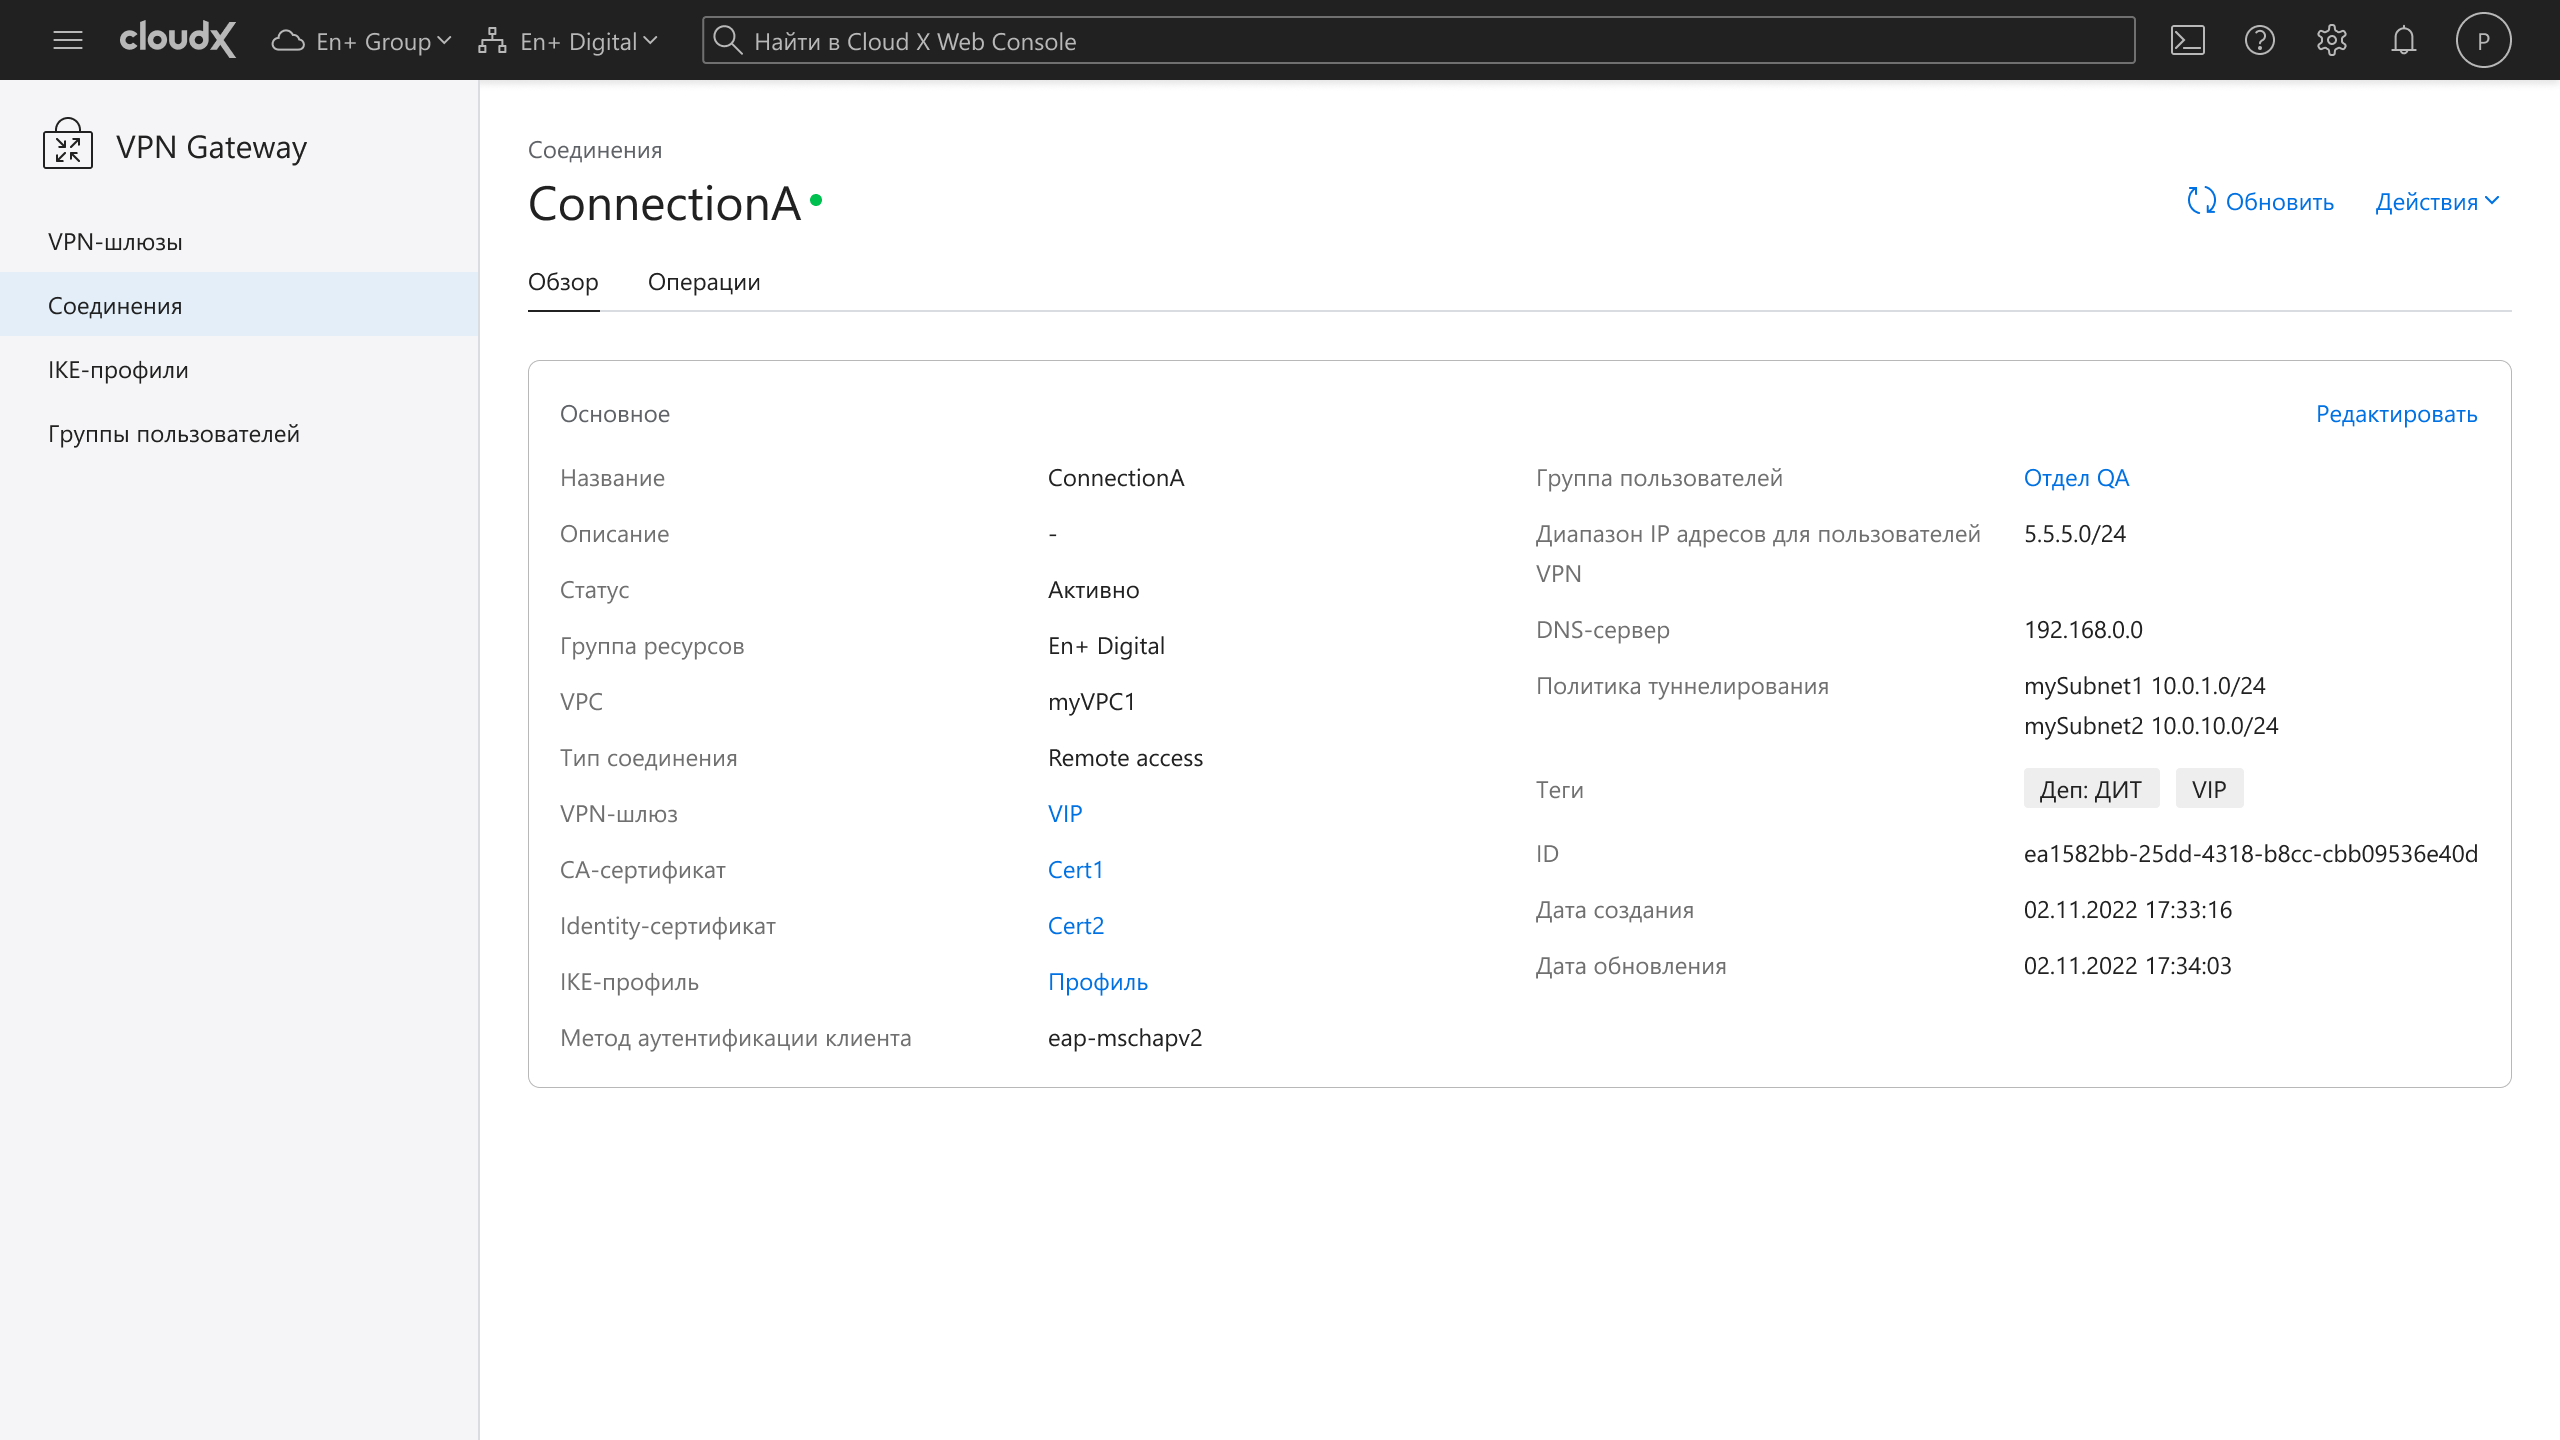The image size is (2560, 1440).
Task: Open settings gear in top bar
Action: [x=2331, y=40]
